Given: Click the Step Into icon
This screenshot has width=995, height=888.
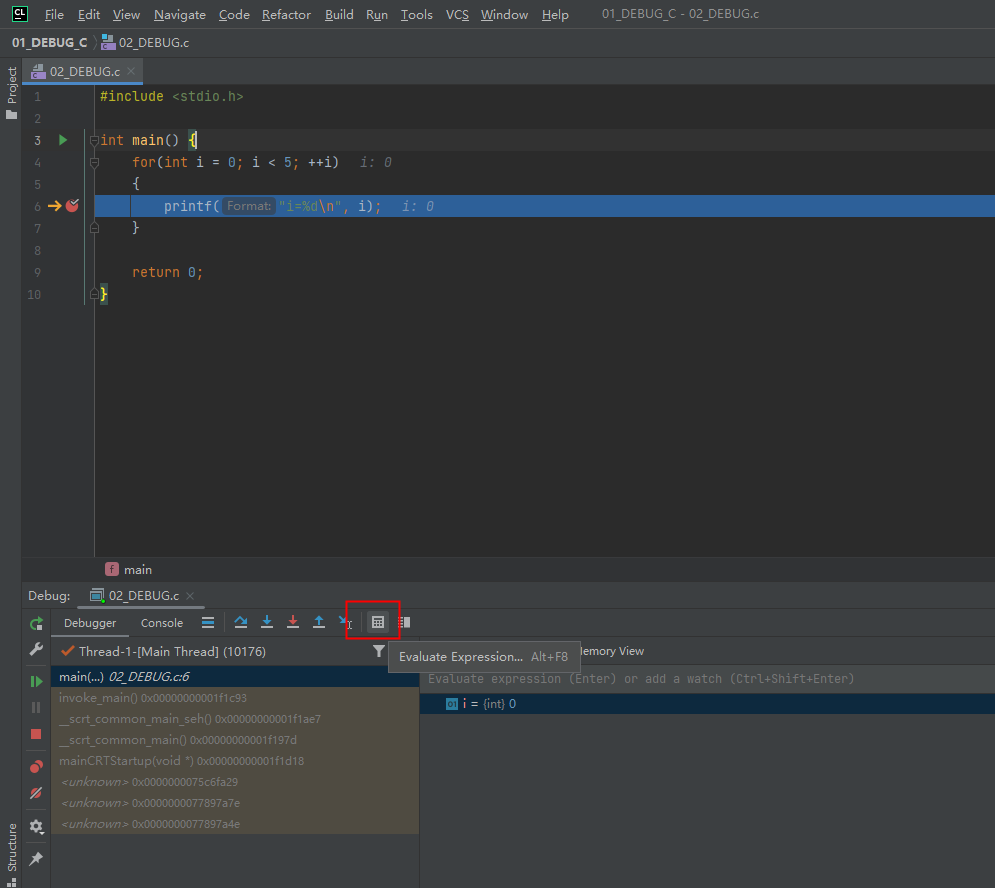Looking at the screenshot, I should (267, 622).
